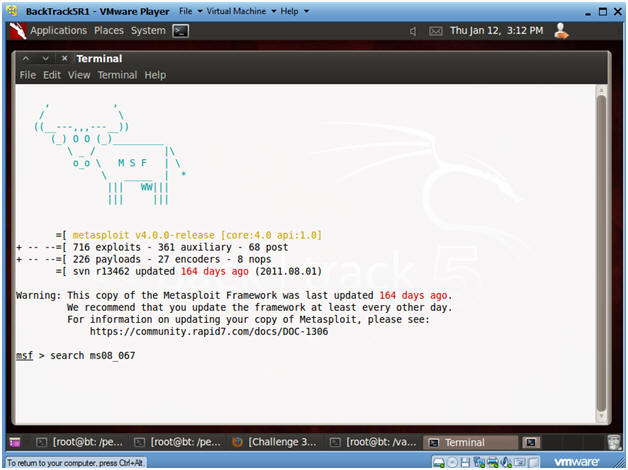
Task: Click the '716 exploits' text
Action: coord(107,247)
